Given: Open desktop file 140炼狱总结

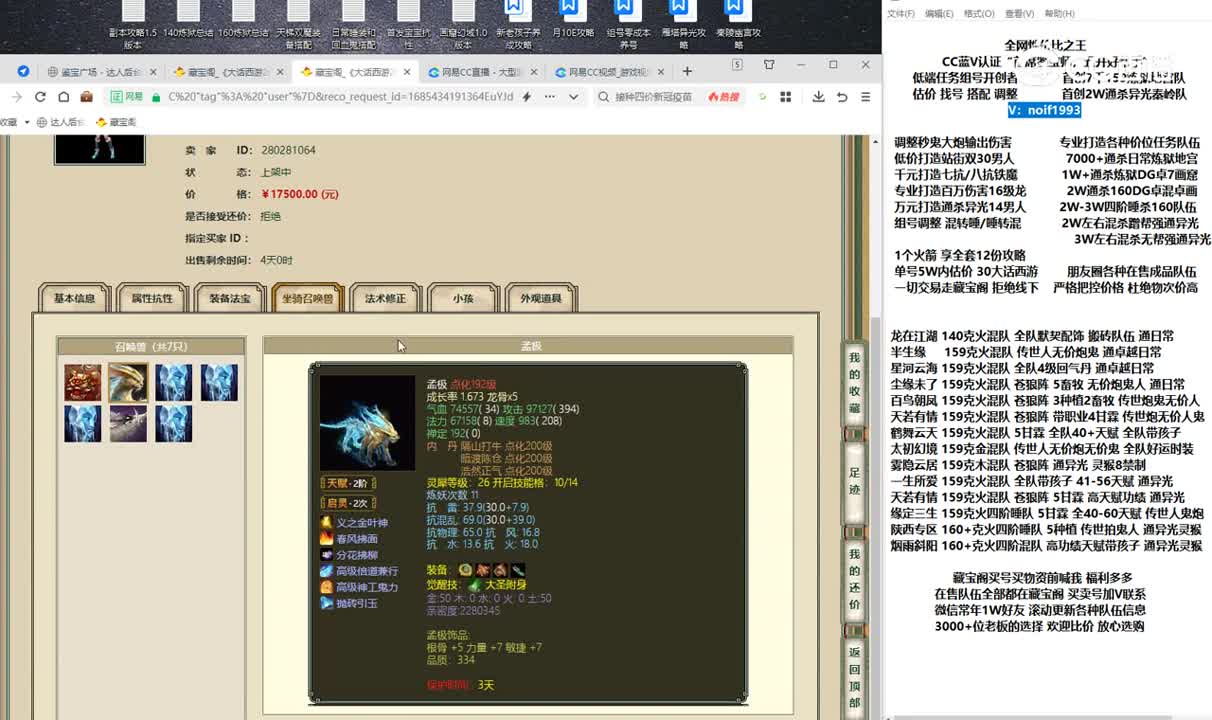Looking at the screenshot, I should click(x=188, y=20).
